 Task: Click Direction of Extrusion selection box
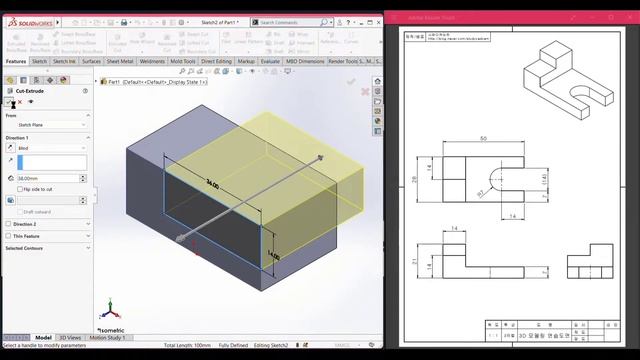pos(52,162)
